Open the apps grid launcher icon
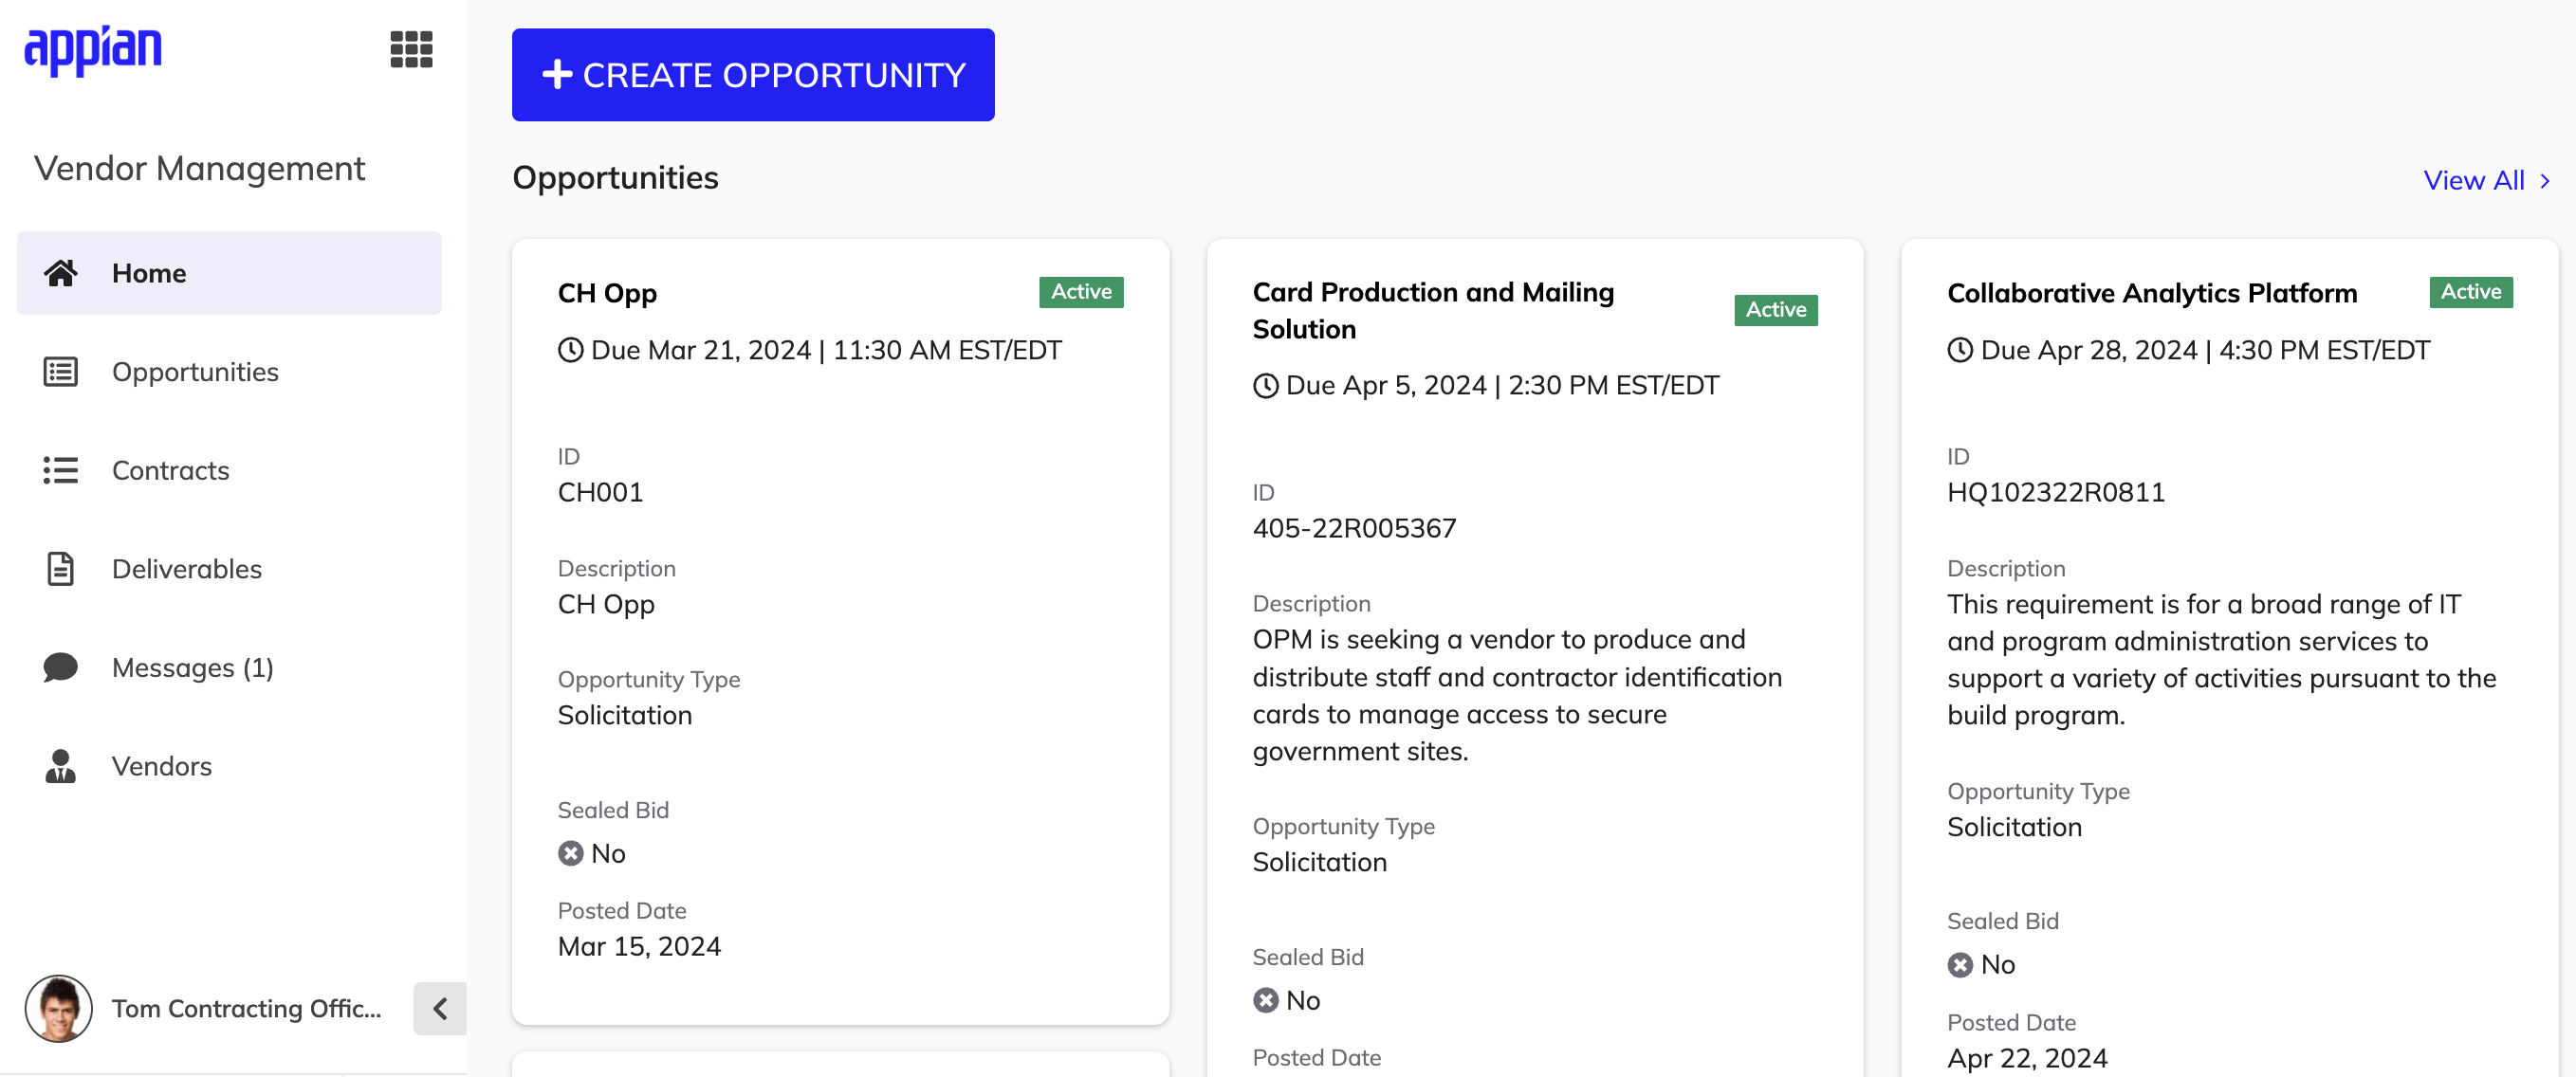This screenshot has width=2576, height=1077. [411, 49]
